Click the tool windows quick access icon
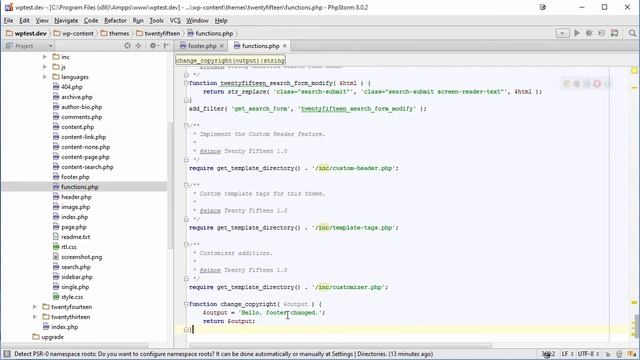The height and width of the screenshot is (360, 640). (7, 354)
